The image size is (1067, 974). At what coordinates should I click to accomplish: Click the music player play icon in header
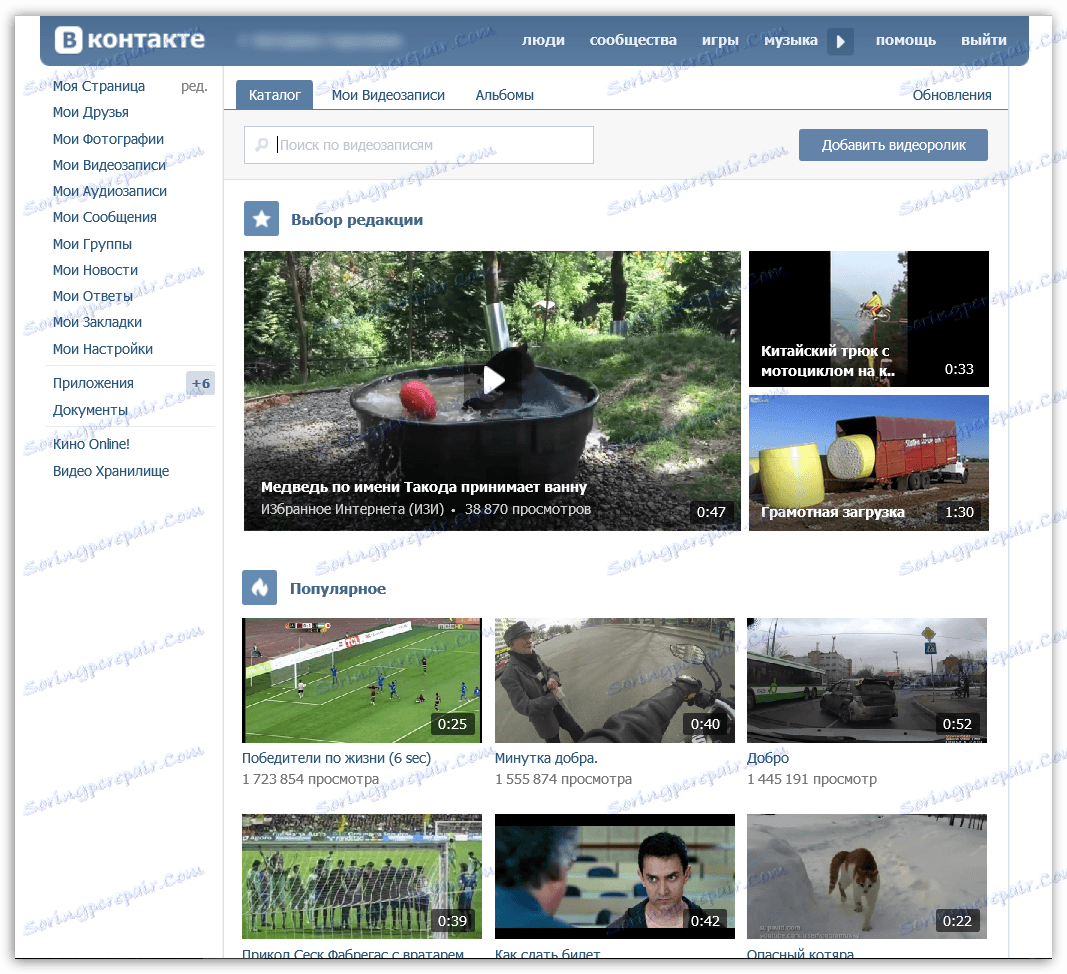pyautogui.click(x=840, y=42)
